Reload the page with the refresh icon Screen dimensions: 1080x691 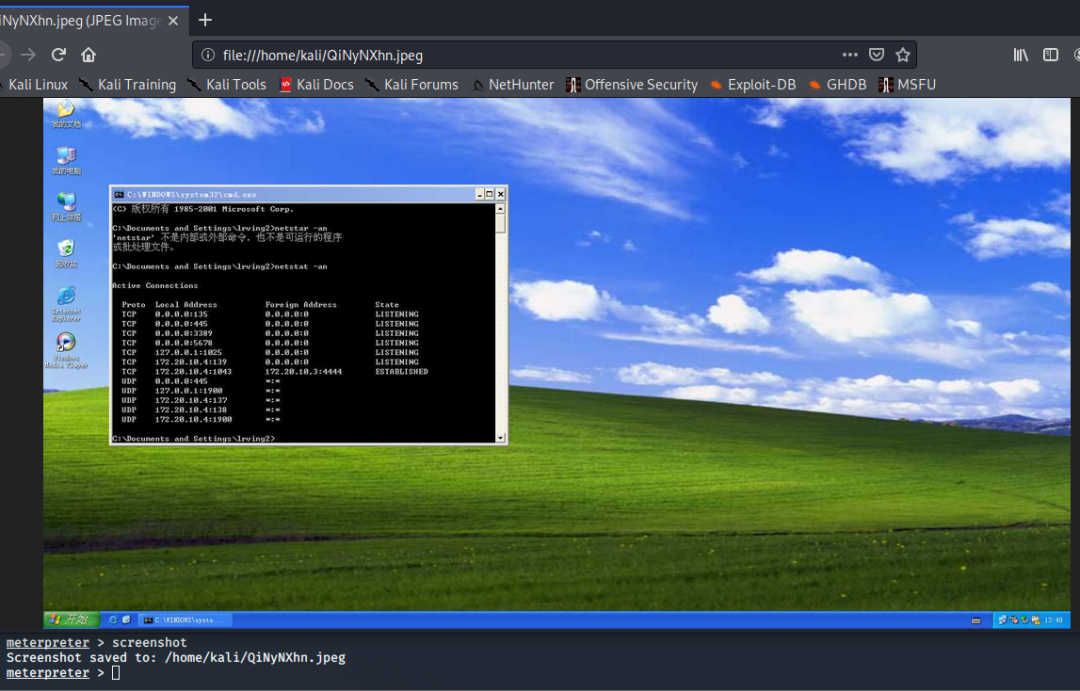[59, 54]
